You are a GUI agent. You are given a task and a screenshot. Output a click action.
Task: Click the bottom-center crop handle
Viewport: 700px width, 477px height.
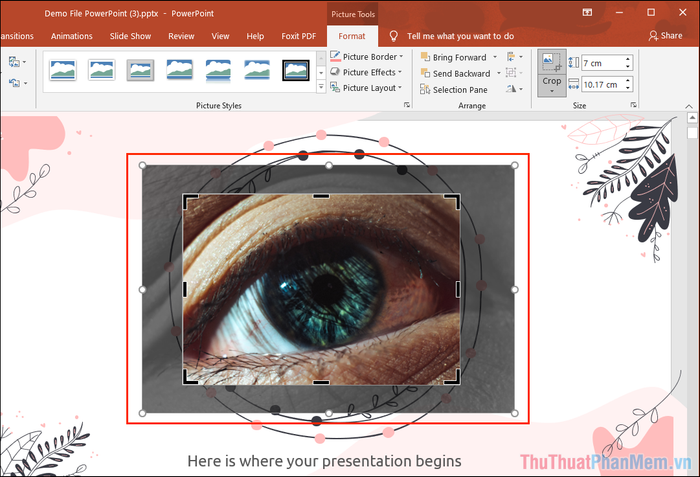click(x=321, y=382)
